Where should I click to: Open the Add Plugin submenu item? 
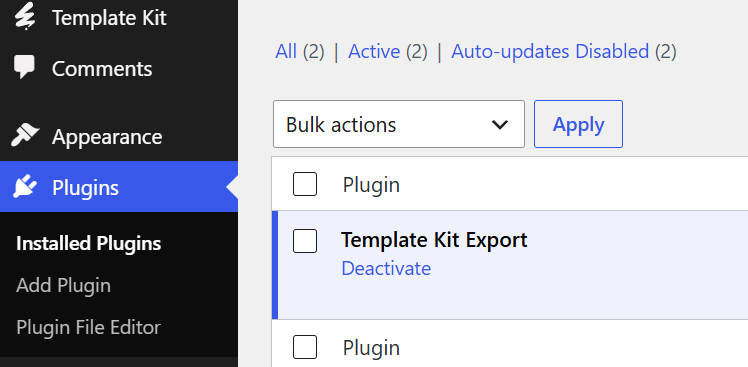[63, 285]
